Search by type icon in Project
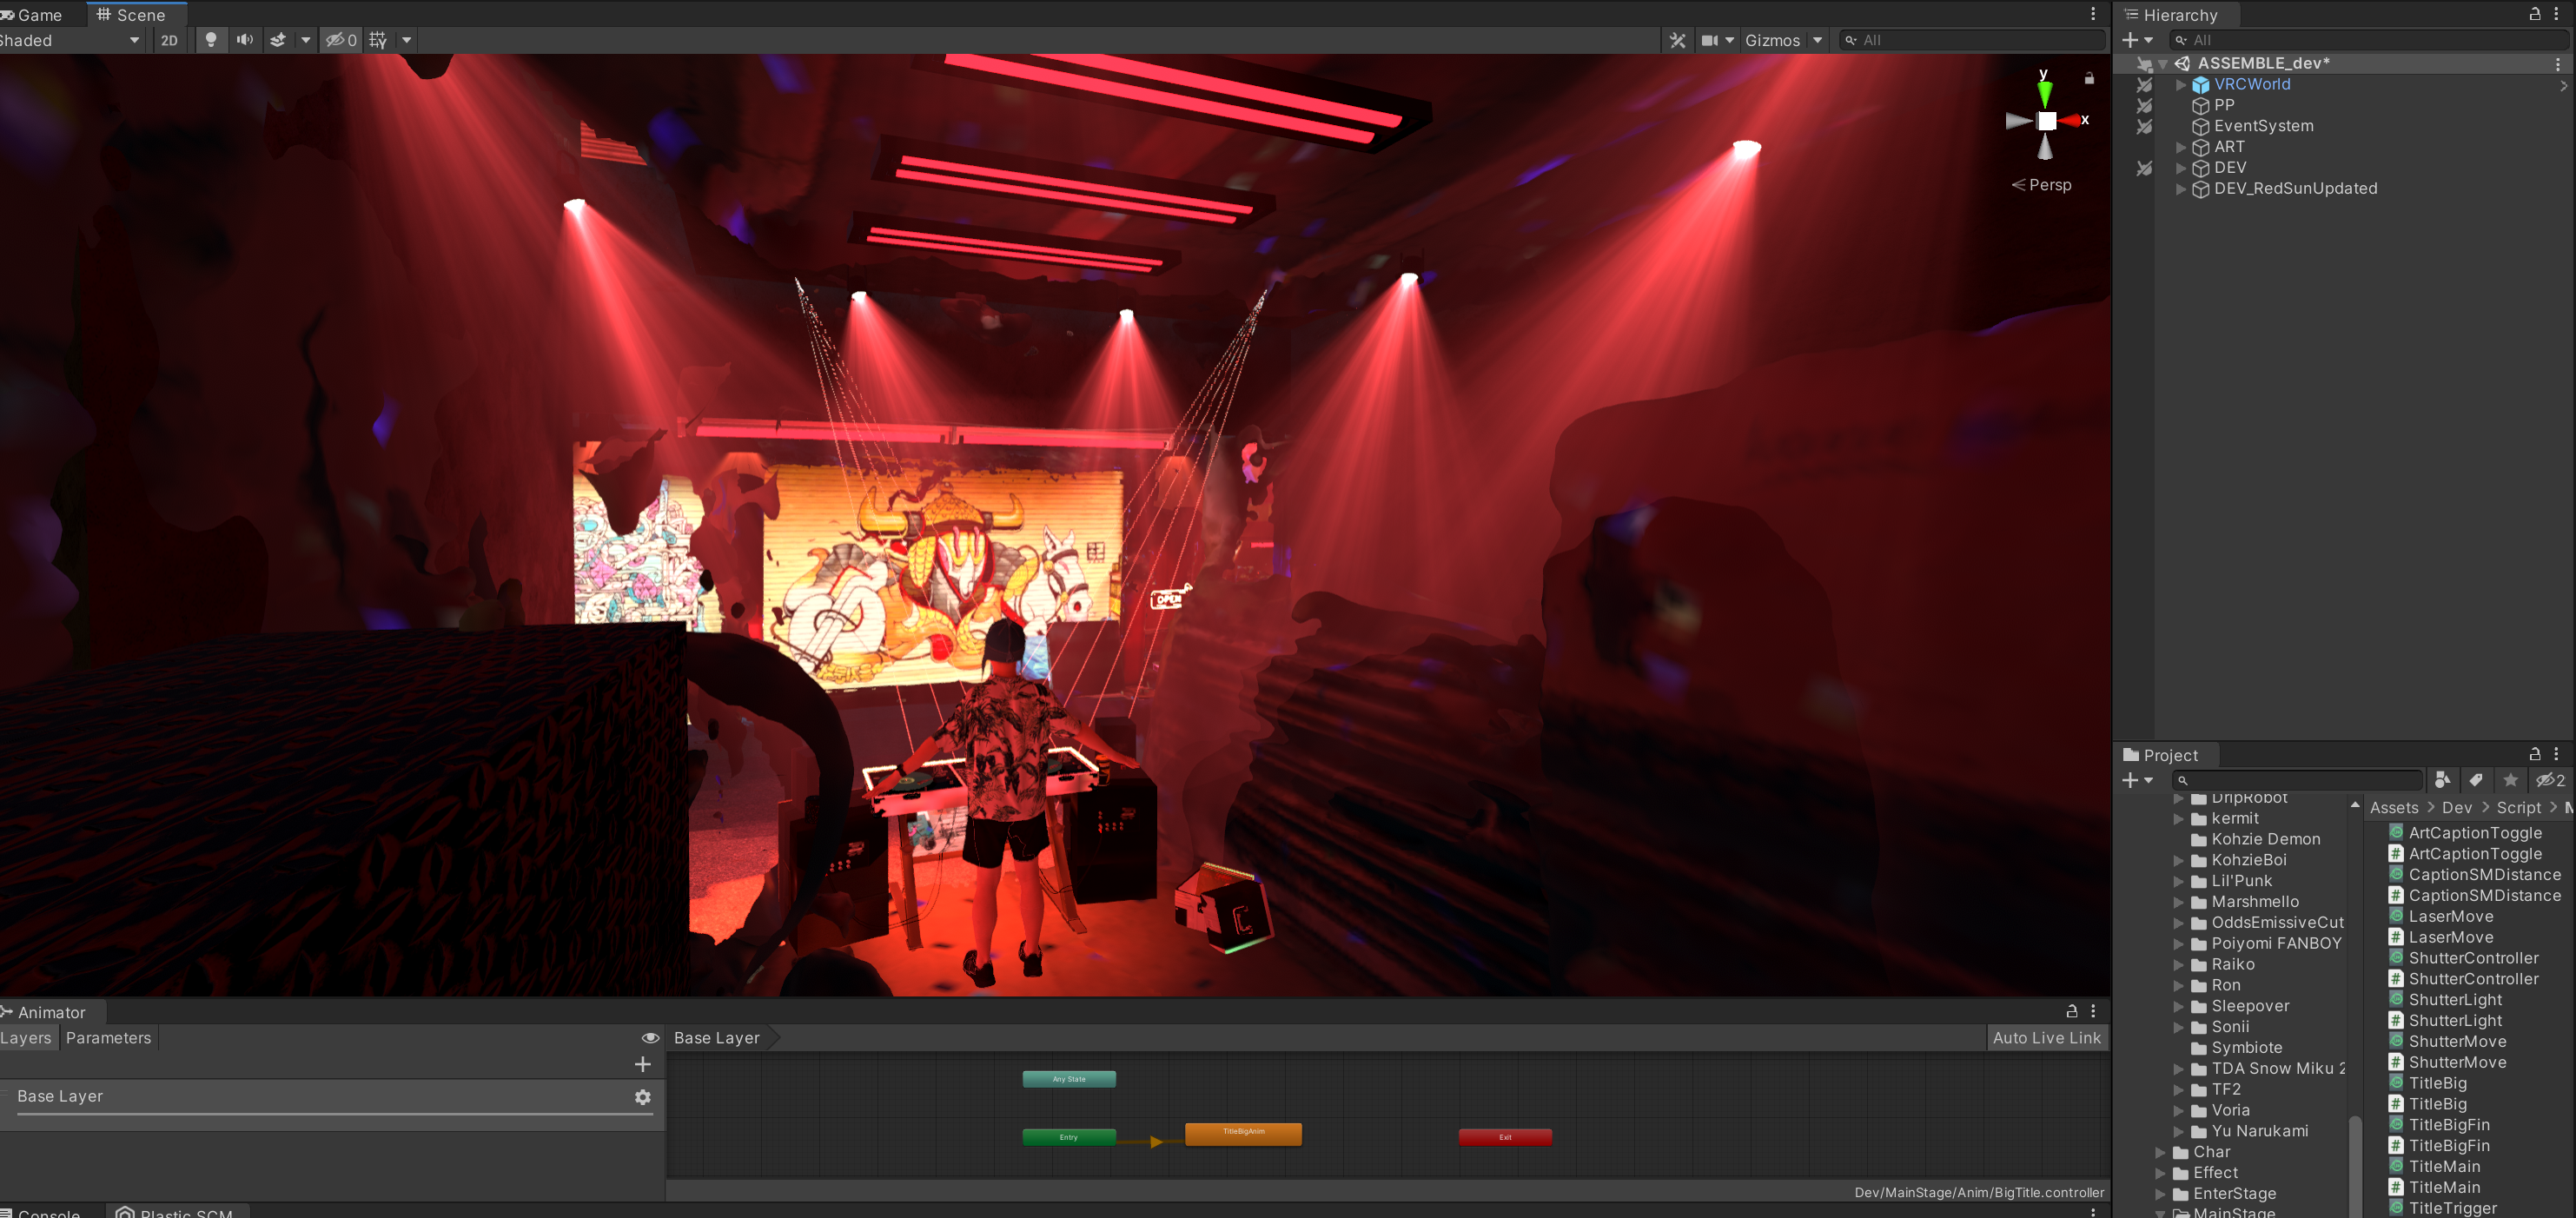The width and height of the screenshot is (2576, 1218). 2443,780
